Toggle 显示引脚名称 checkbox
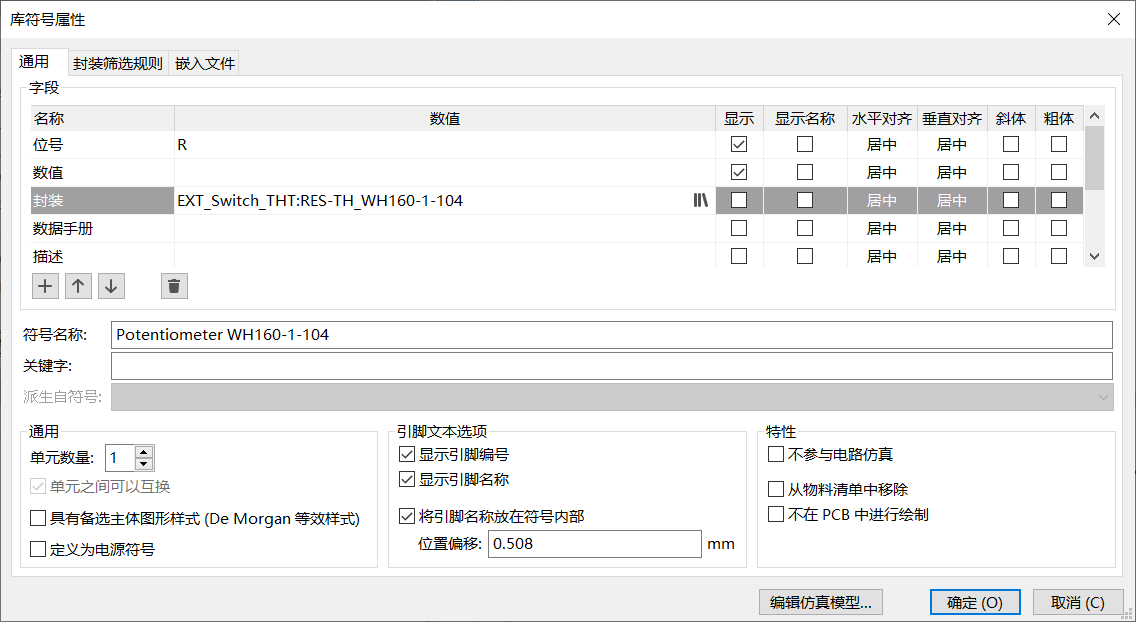Image resolution: width=1136 pixels, height=622 pixels. [407, 480]
